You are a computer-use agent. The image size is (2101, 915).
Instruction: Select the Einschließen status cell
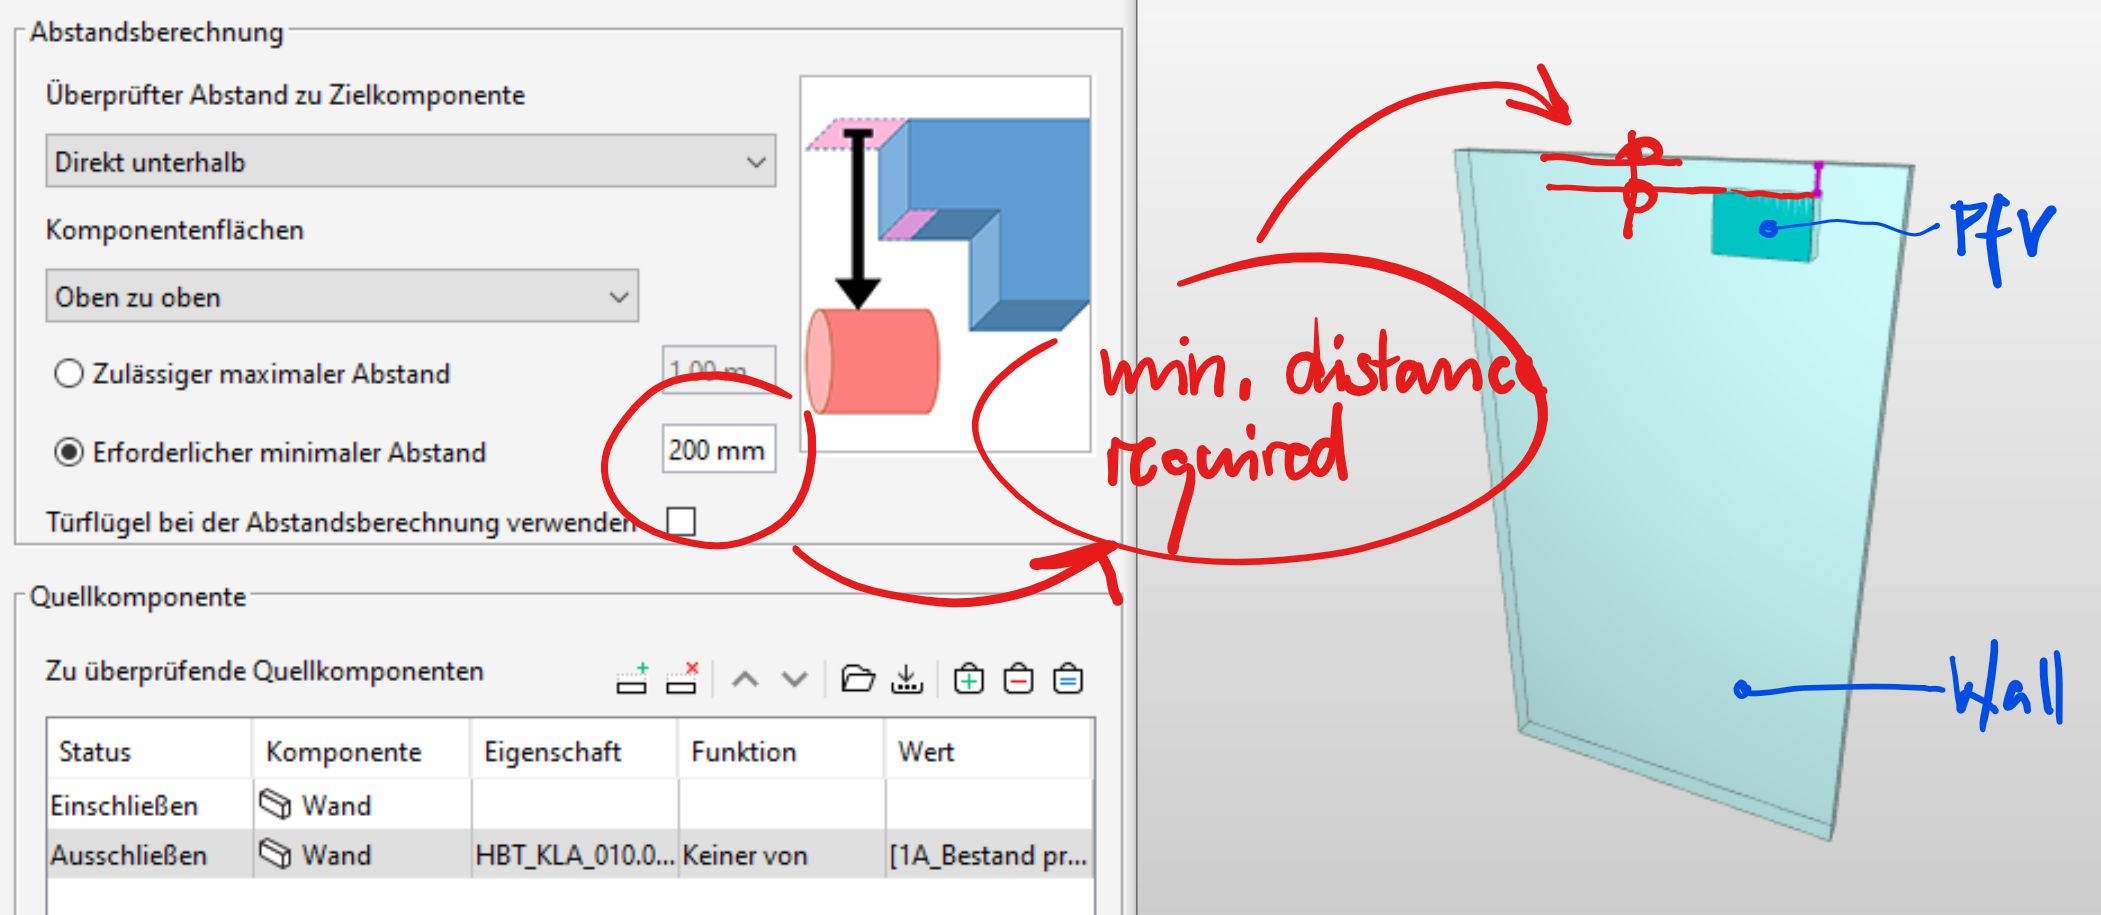(x=149, y=805)
